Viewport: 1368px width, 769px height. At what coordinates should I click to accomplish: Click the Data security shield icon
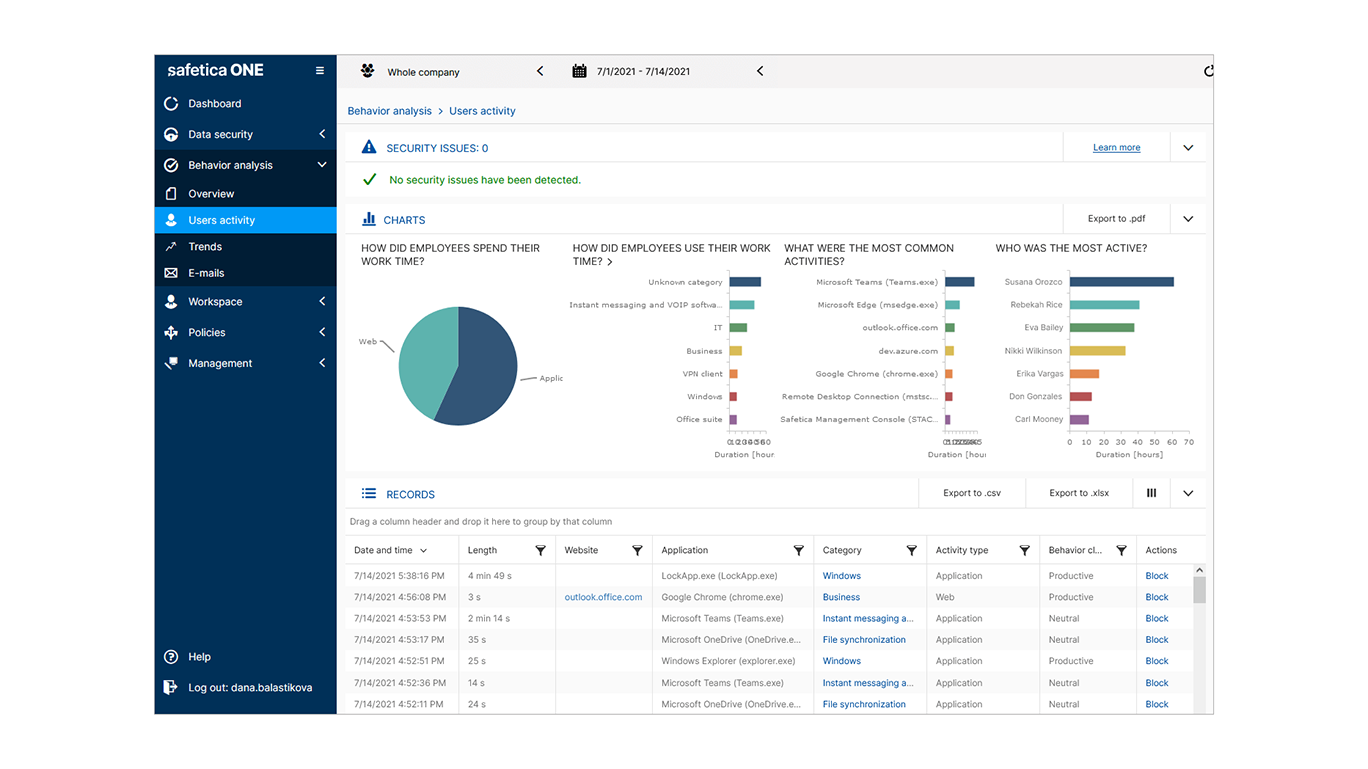point(171,134)
